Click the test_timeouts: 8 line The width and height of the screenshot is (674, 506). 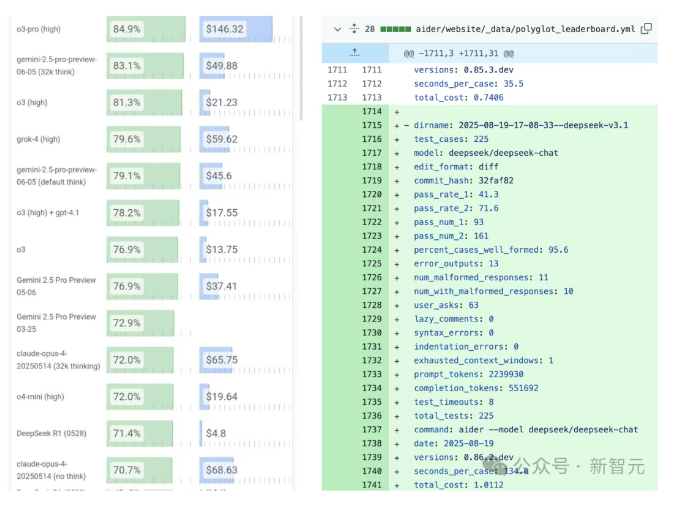(453, 402)
